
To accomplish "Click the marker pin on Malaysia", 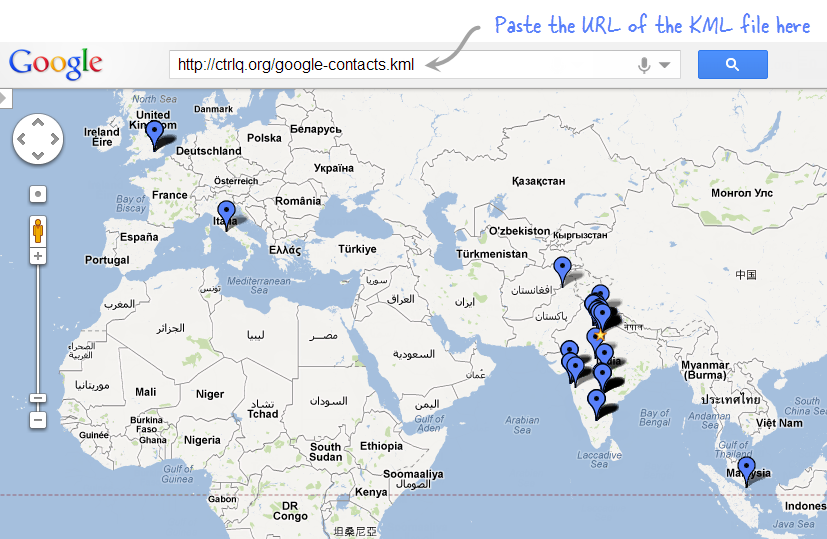I will coord(746,471).
